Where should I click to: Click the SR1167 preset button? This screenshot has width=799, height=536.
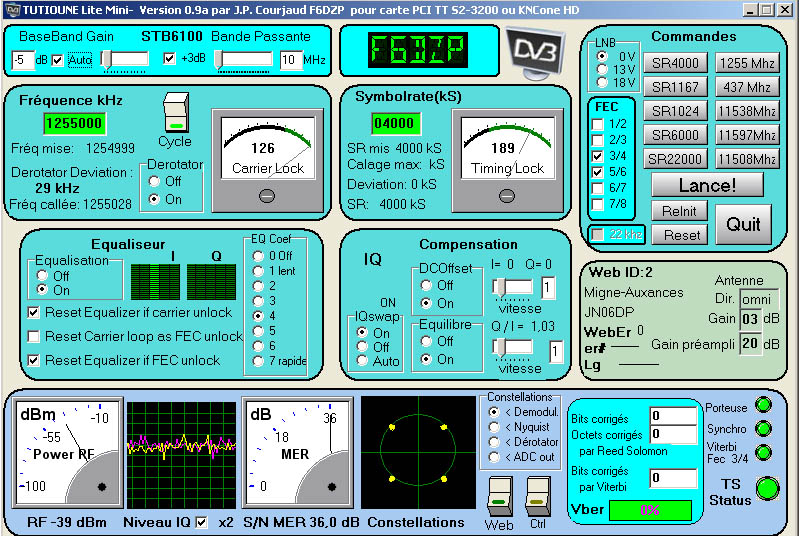pos(675,87)
